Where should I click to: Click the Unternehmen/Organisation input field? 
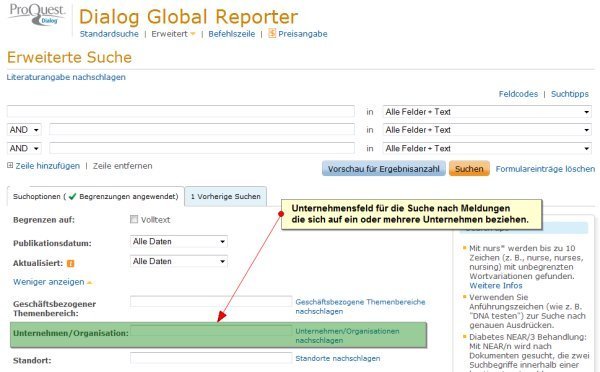pyautogui.click(x=211, y=331)
